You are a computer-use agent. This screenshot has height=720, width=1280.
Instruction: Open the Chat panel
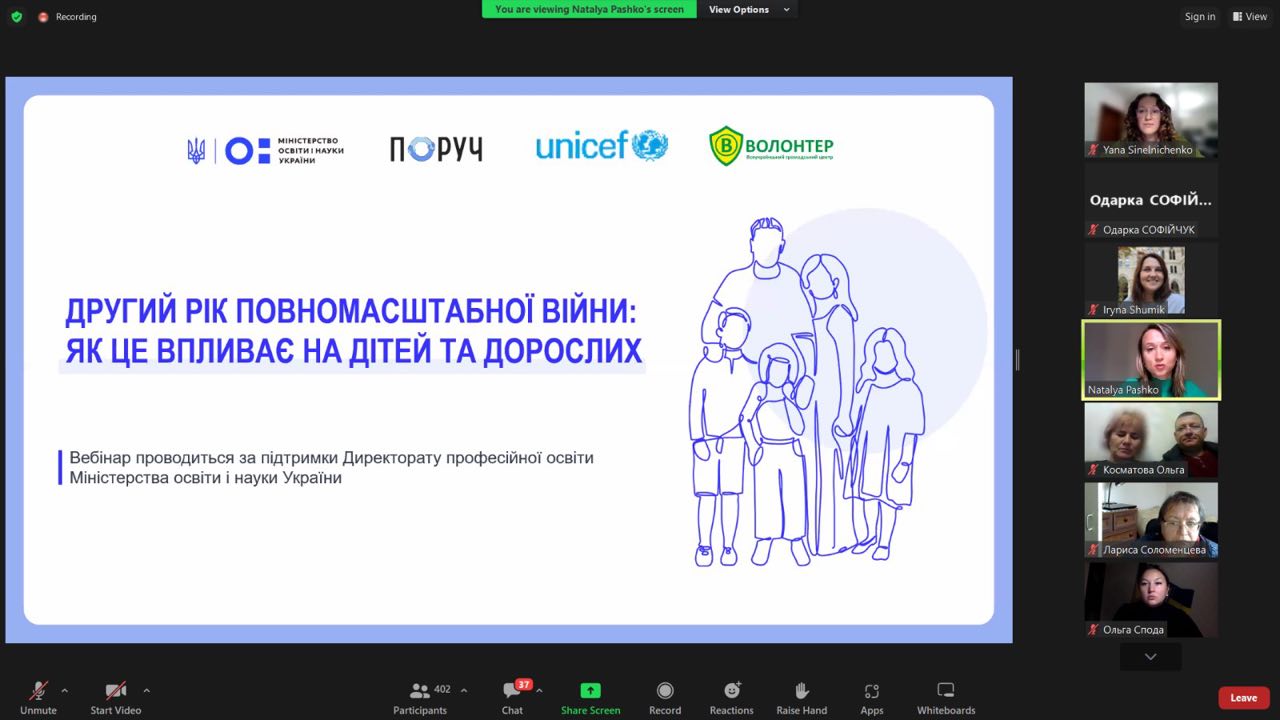pos(512,691)
